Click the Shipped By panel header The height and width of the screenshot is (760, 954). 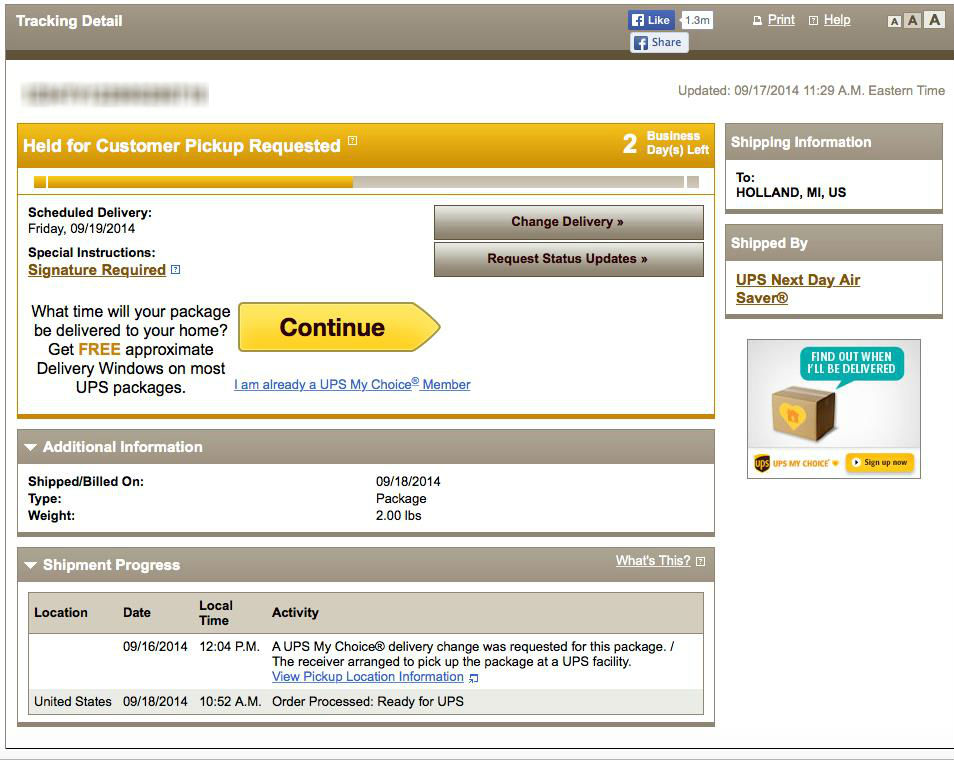click(x=834, y=243)
